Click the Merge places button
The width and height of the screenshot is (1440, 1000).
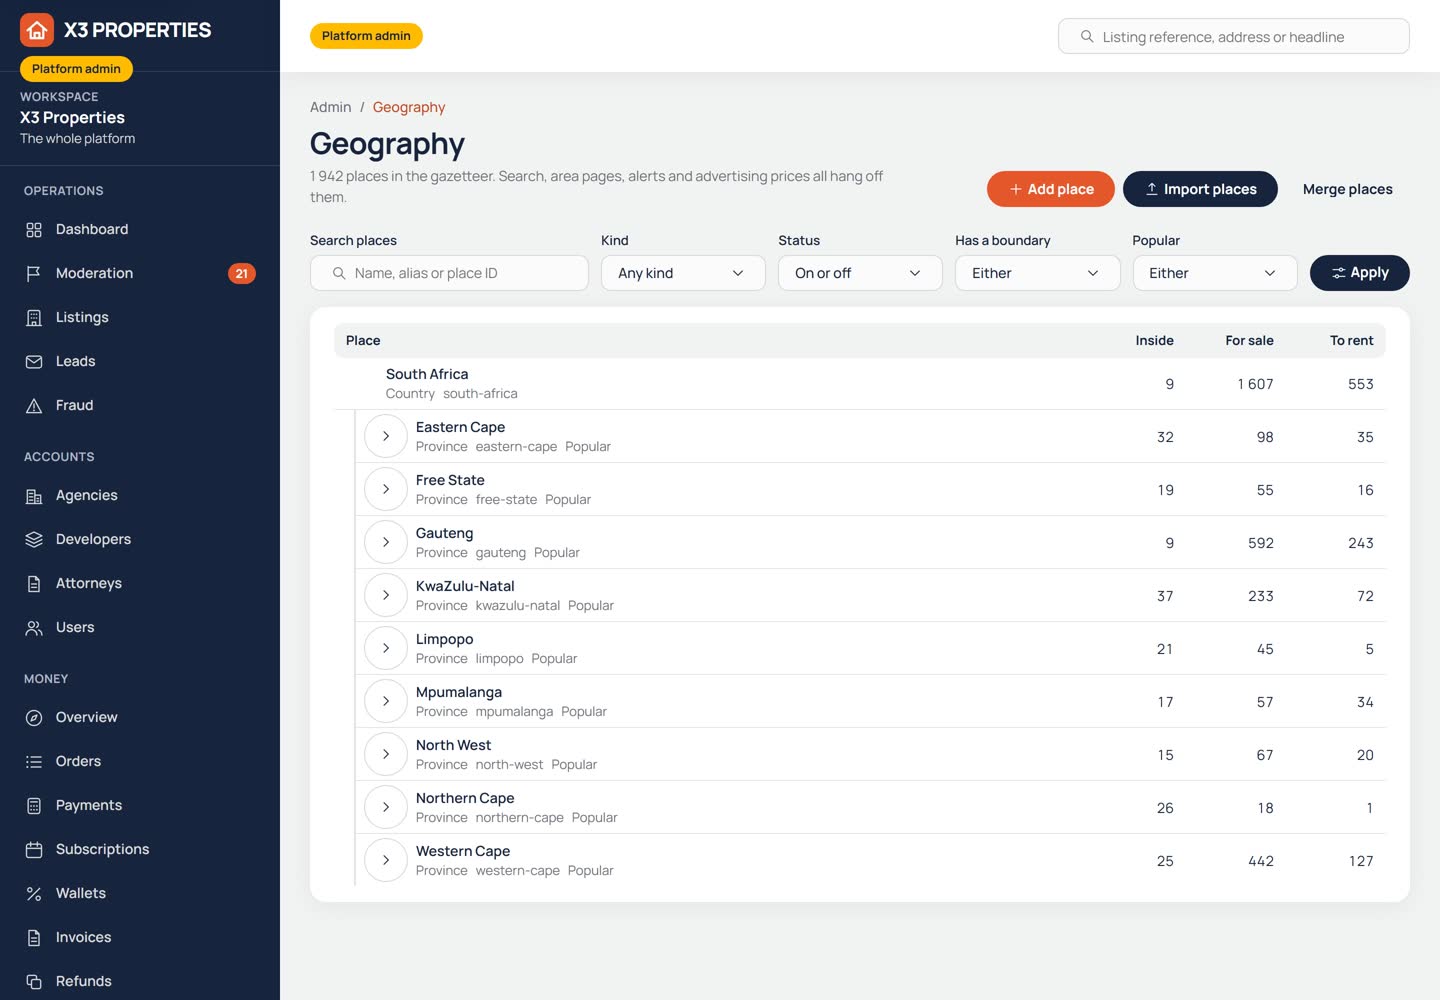pos(1347,189)
